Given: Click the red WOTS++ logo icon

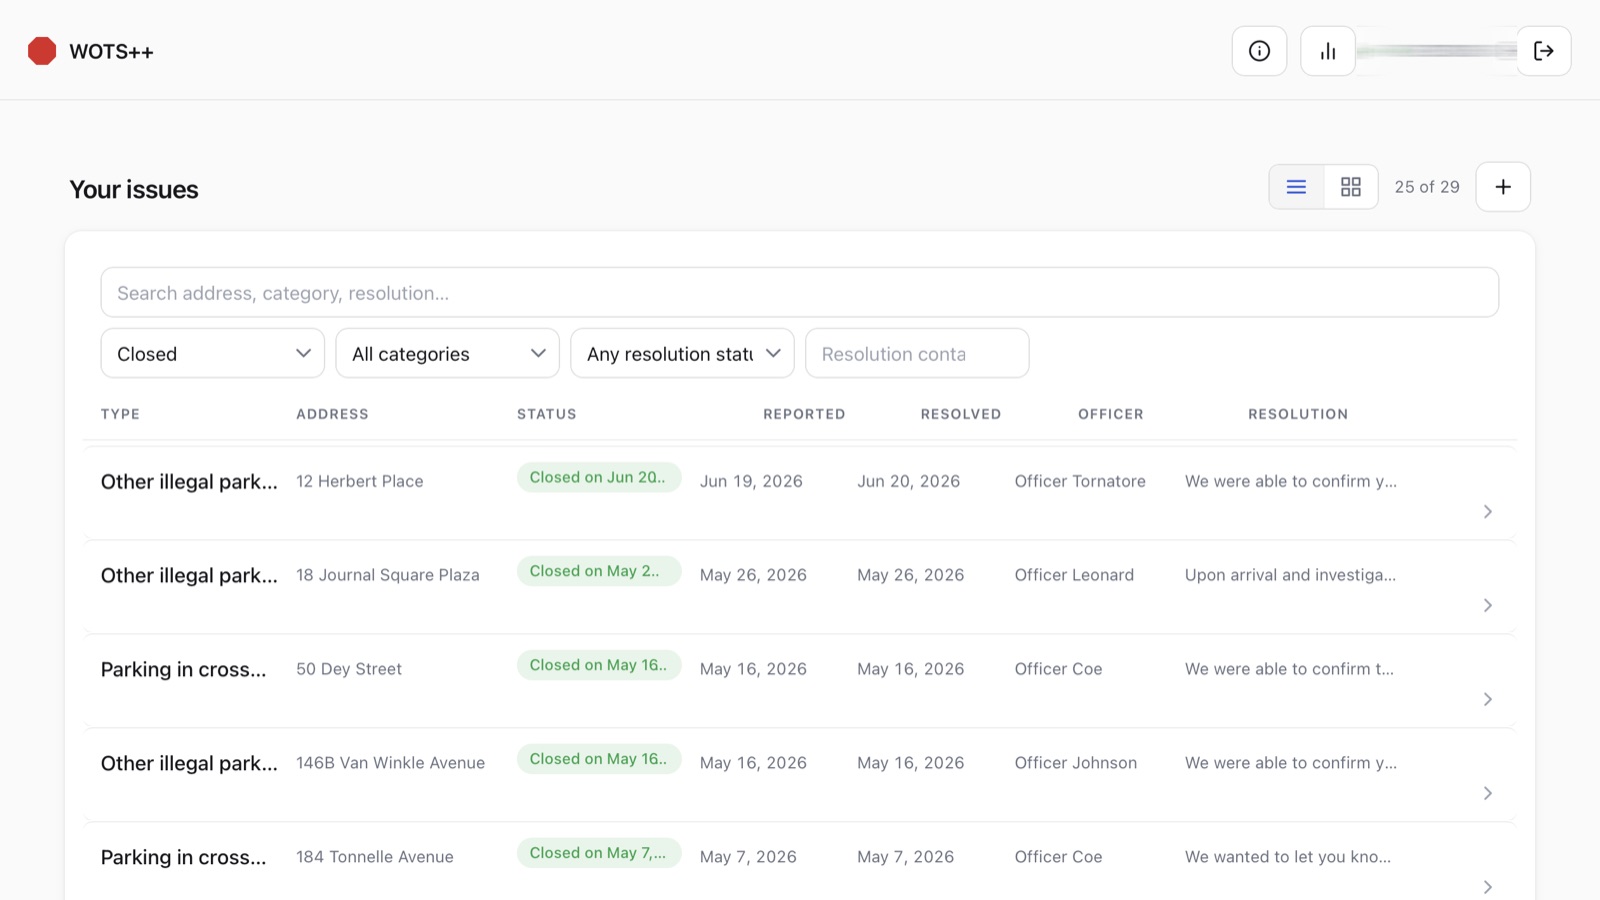Looking at the screenshot, I should 42,51.
